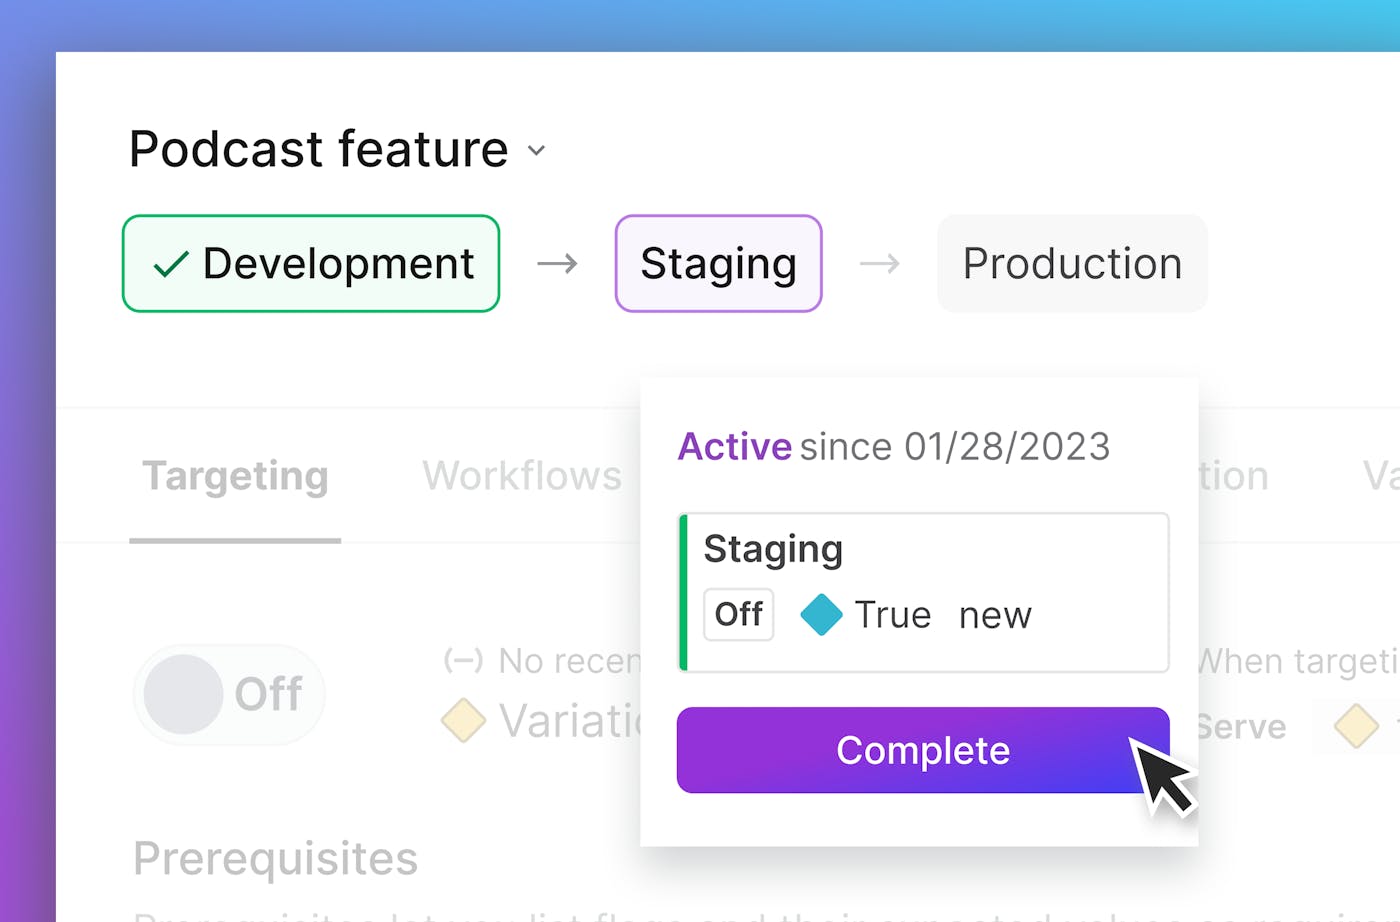Open the Workflows tab
Viewport: 1400px width, 922px height.
tap(521, 476)
